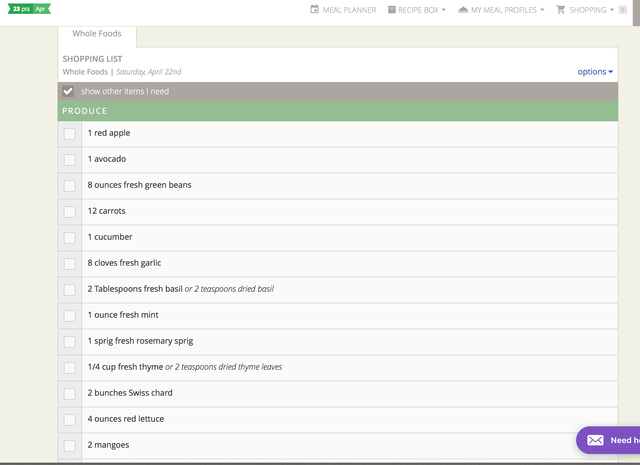Click the Need help button
640x465 pixels.
[608, 440]
